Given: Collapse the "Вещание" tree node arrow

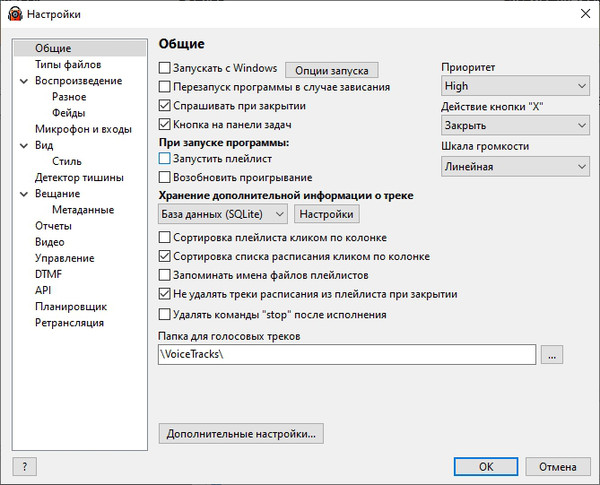Looking at the screenshot, I should pyautogui.click(x=22, y=194).
